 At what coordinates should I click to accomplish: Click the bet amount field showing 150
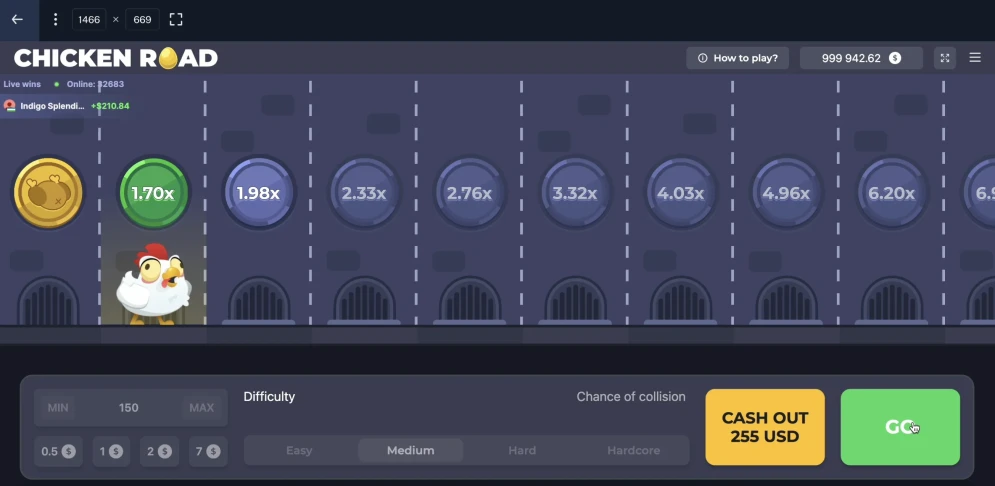pyautogui.click(x=129, y=408)
